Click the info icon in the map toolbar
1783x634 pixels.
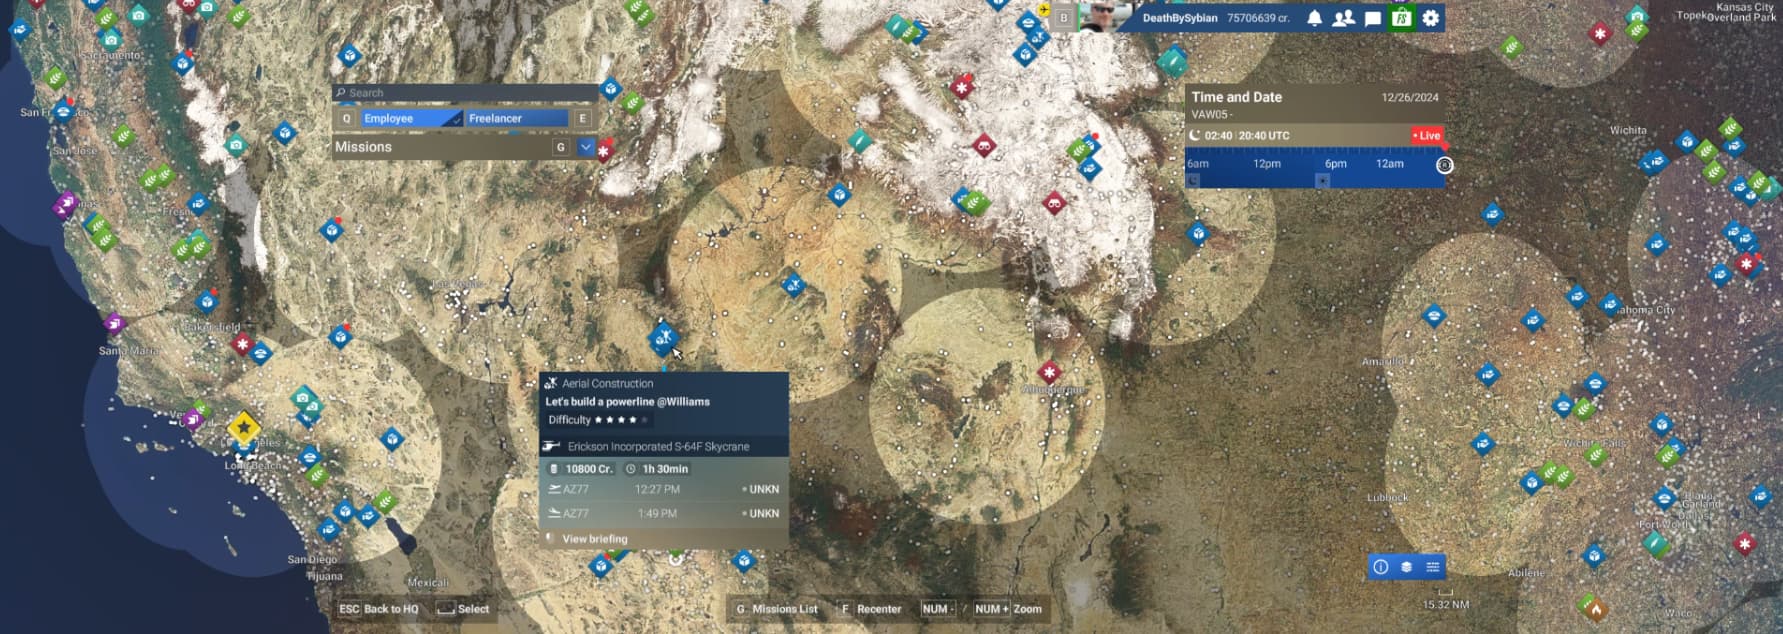(x=1381, y=567)
